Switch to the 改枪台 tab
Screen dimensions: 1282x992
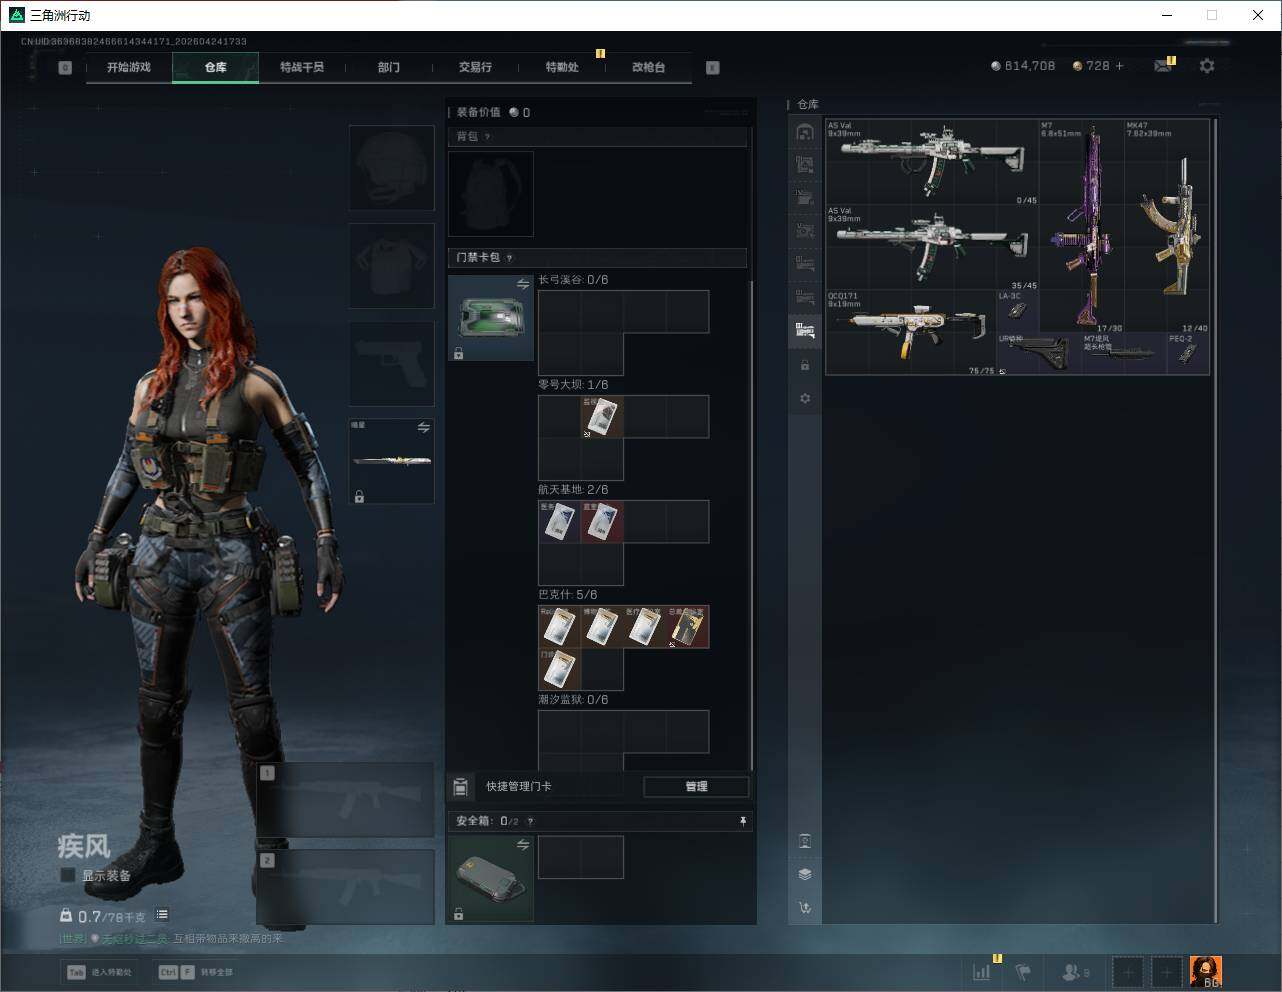tap(648, 67)
